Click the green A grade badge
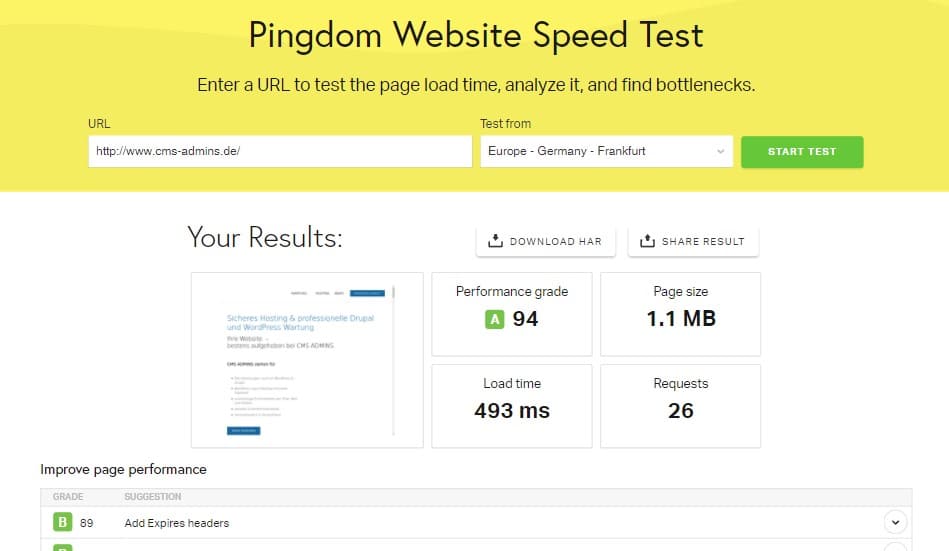 click(494, 319)
